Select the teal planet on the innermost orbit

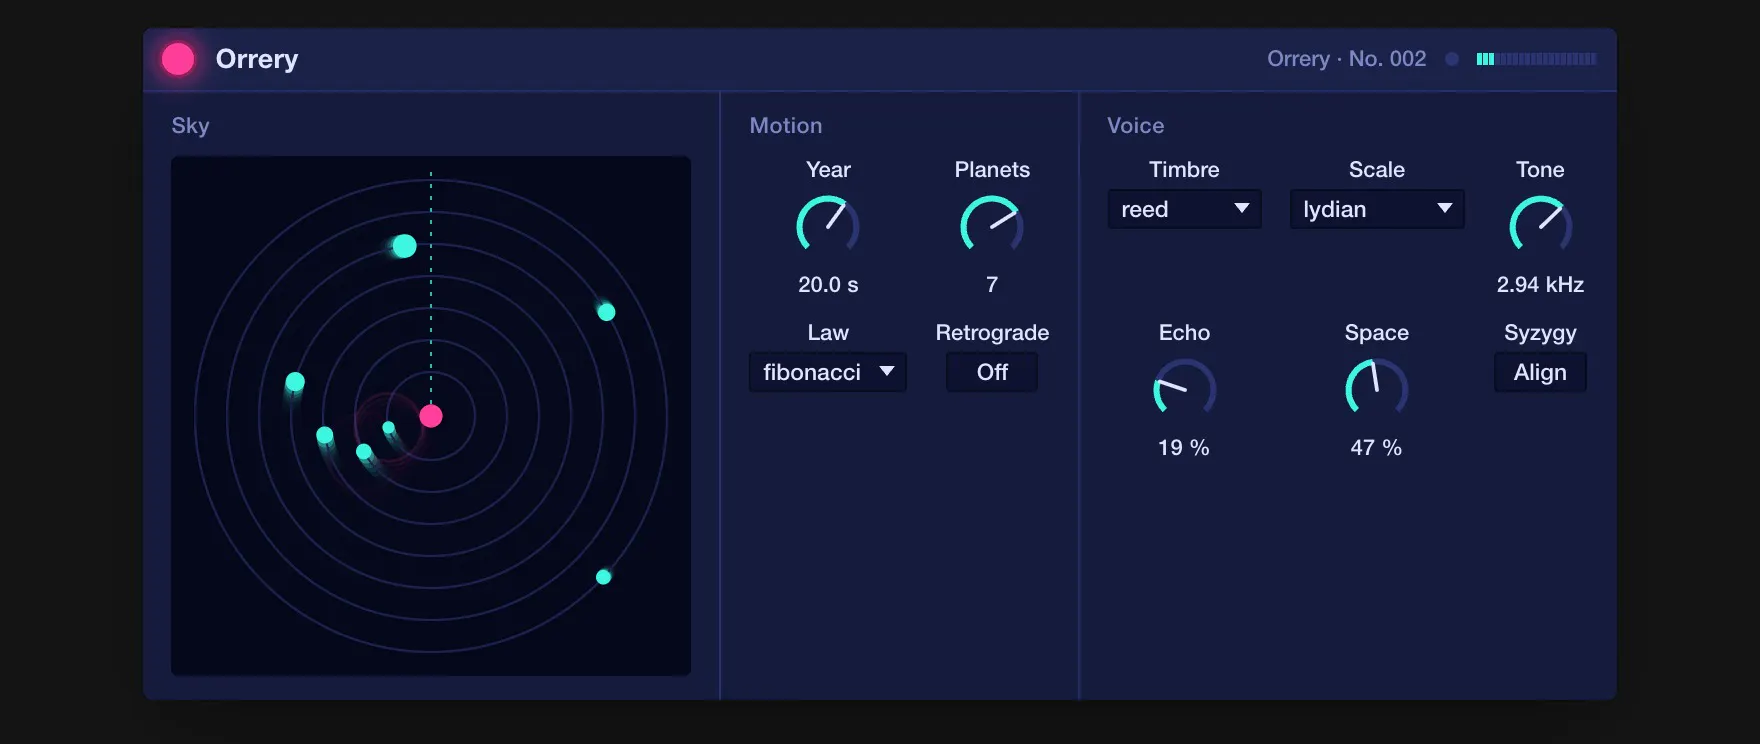(x=389, y=428)
